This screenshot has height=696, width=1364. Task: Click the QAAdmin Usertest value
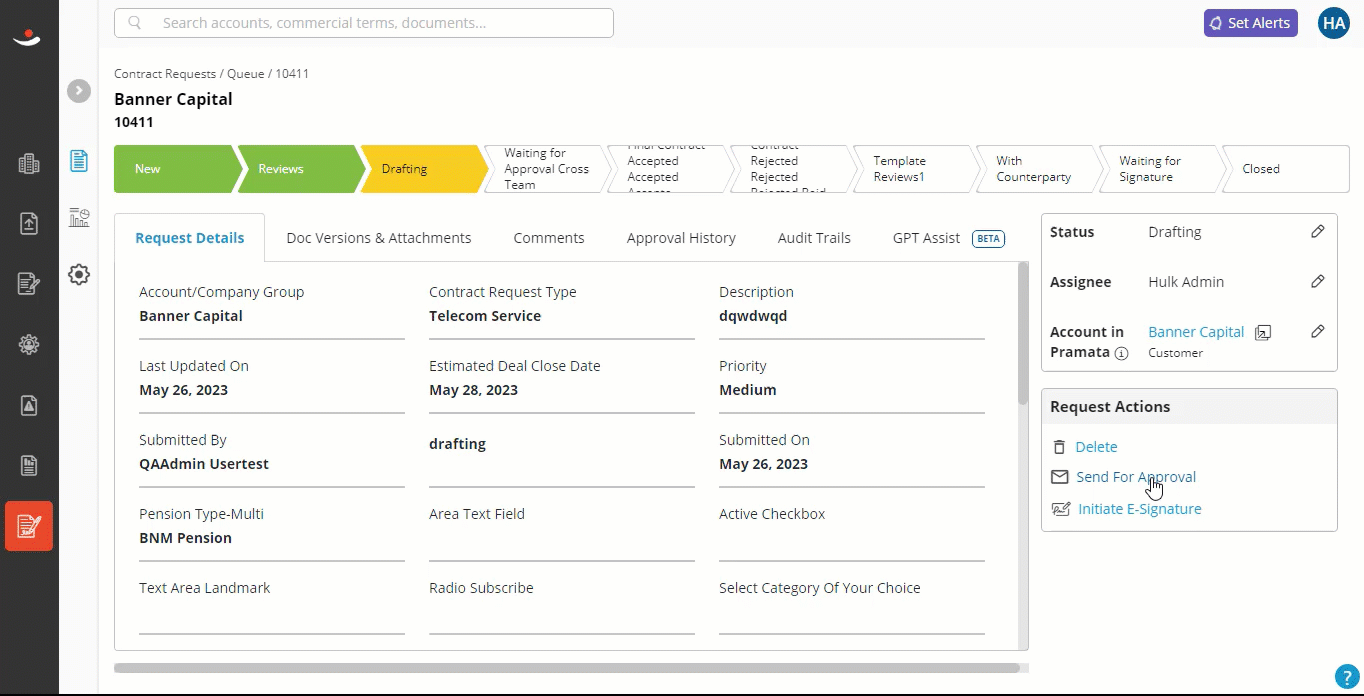click(204, 464)
